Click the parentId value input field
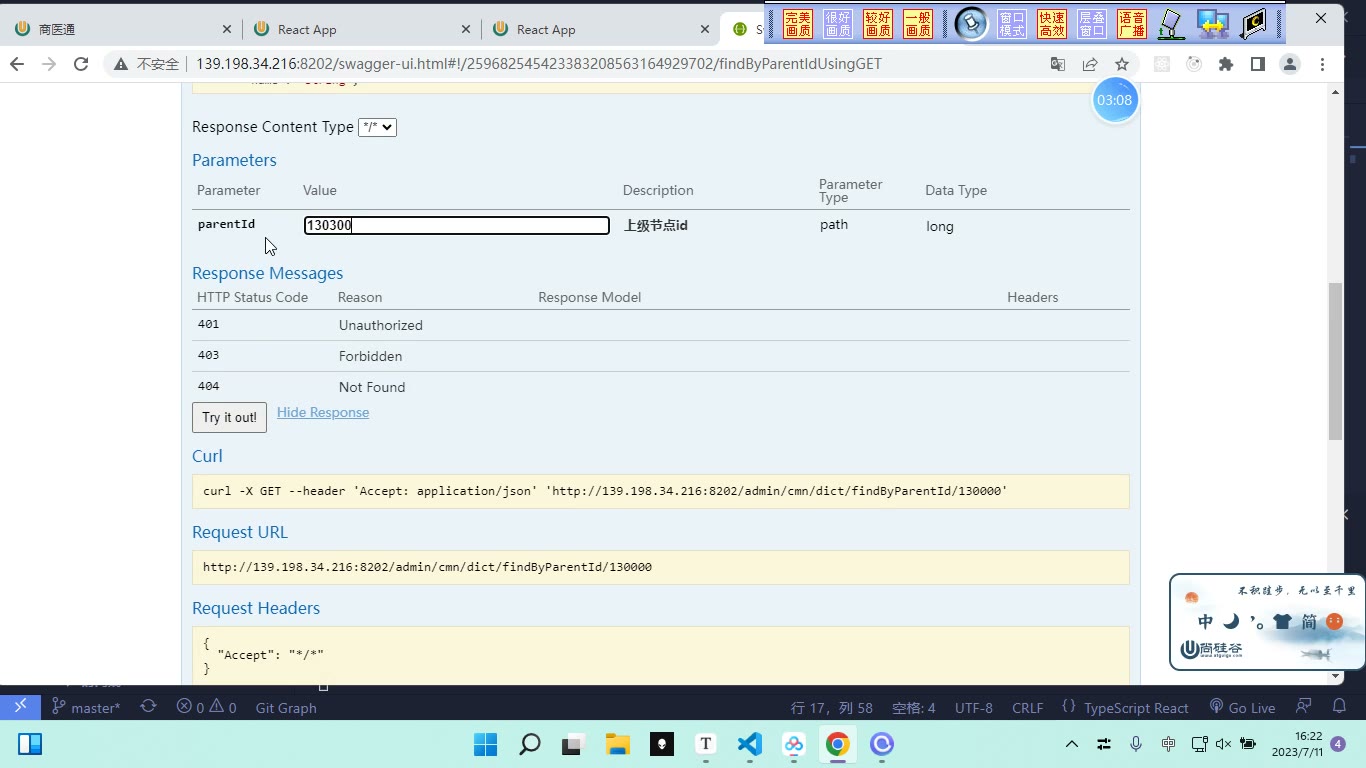The height and width of the screenshot is (768, 1366). [457, 226]
